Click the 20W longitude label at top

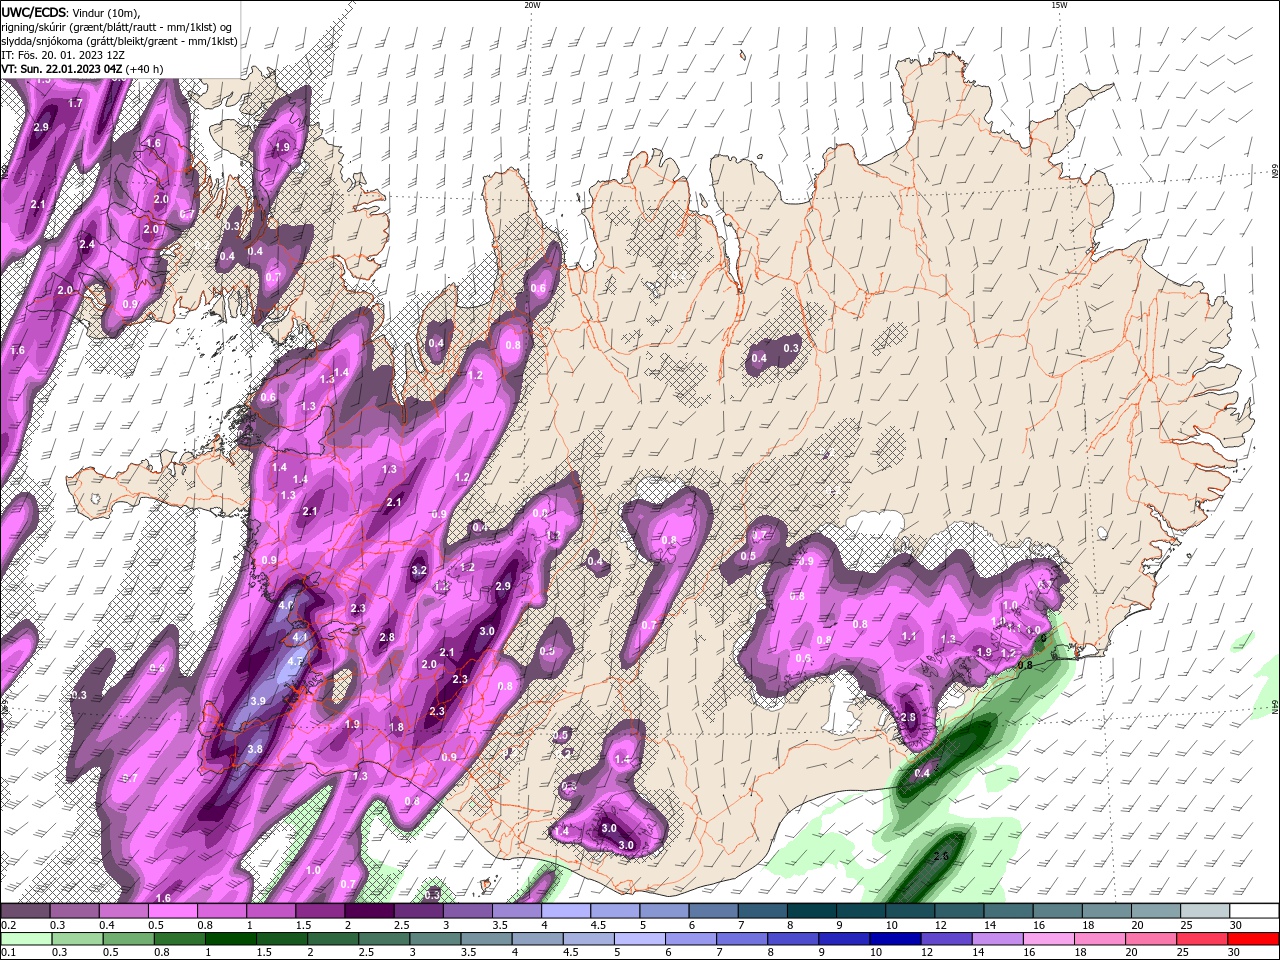click(532, 5)
